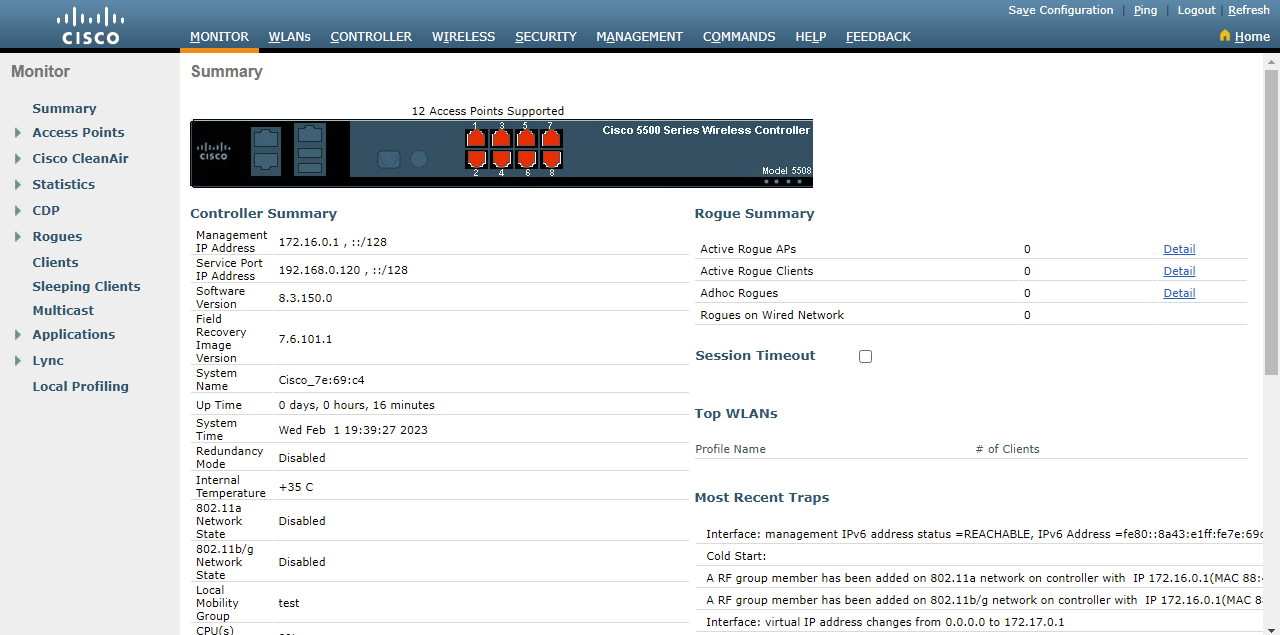Click port 6 on the controller image

click(526, 158)
